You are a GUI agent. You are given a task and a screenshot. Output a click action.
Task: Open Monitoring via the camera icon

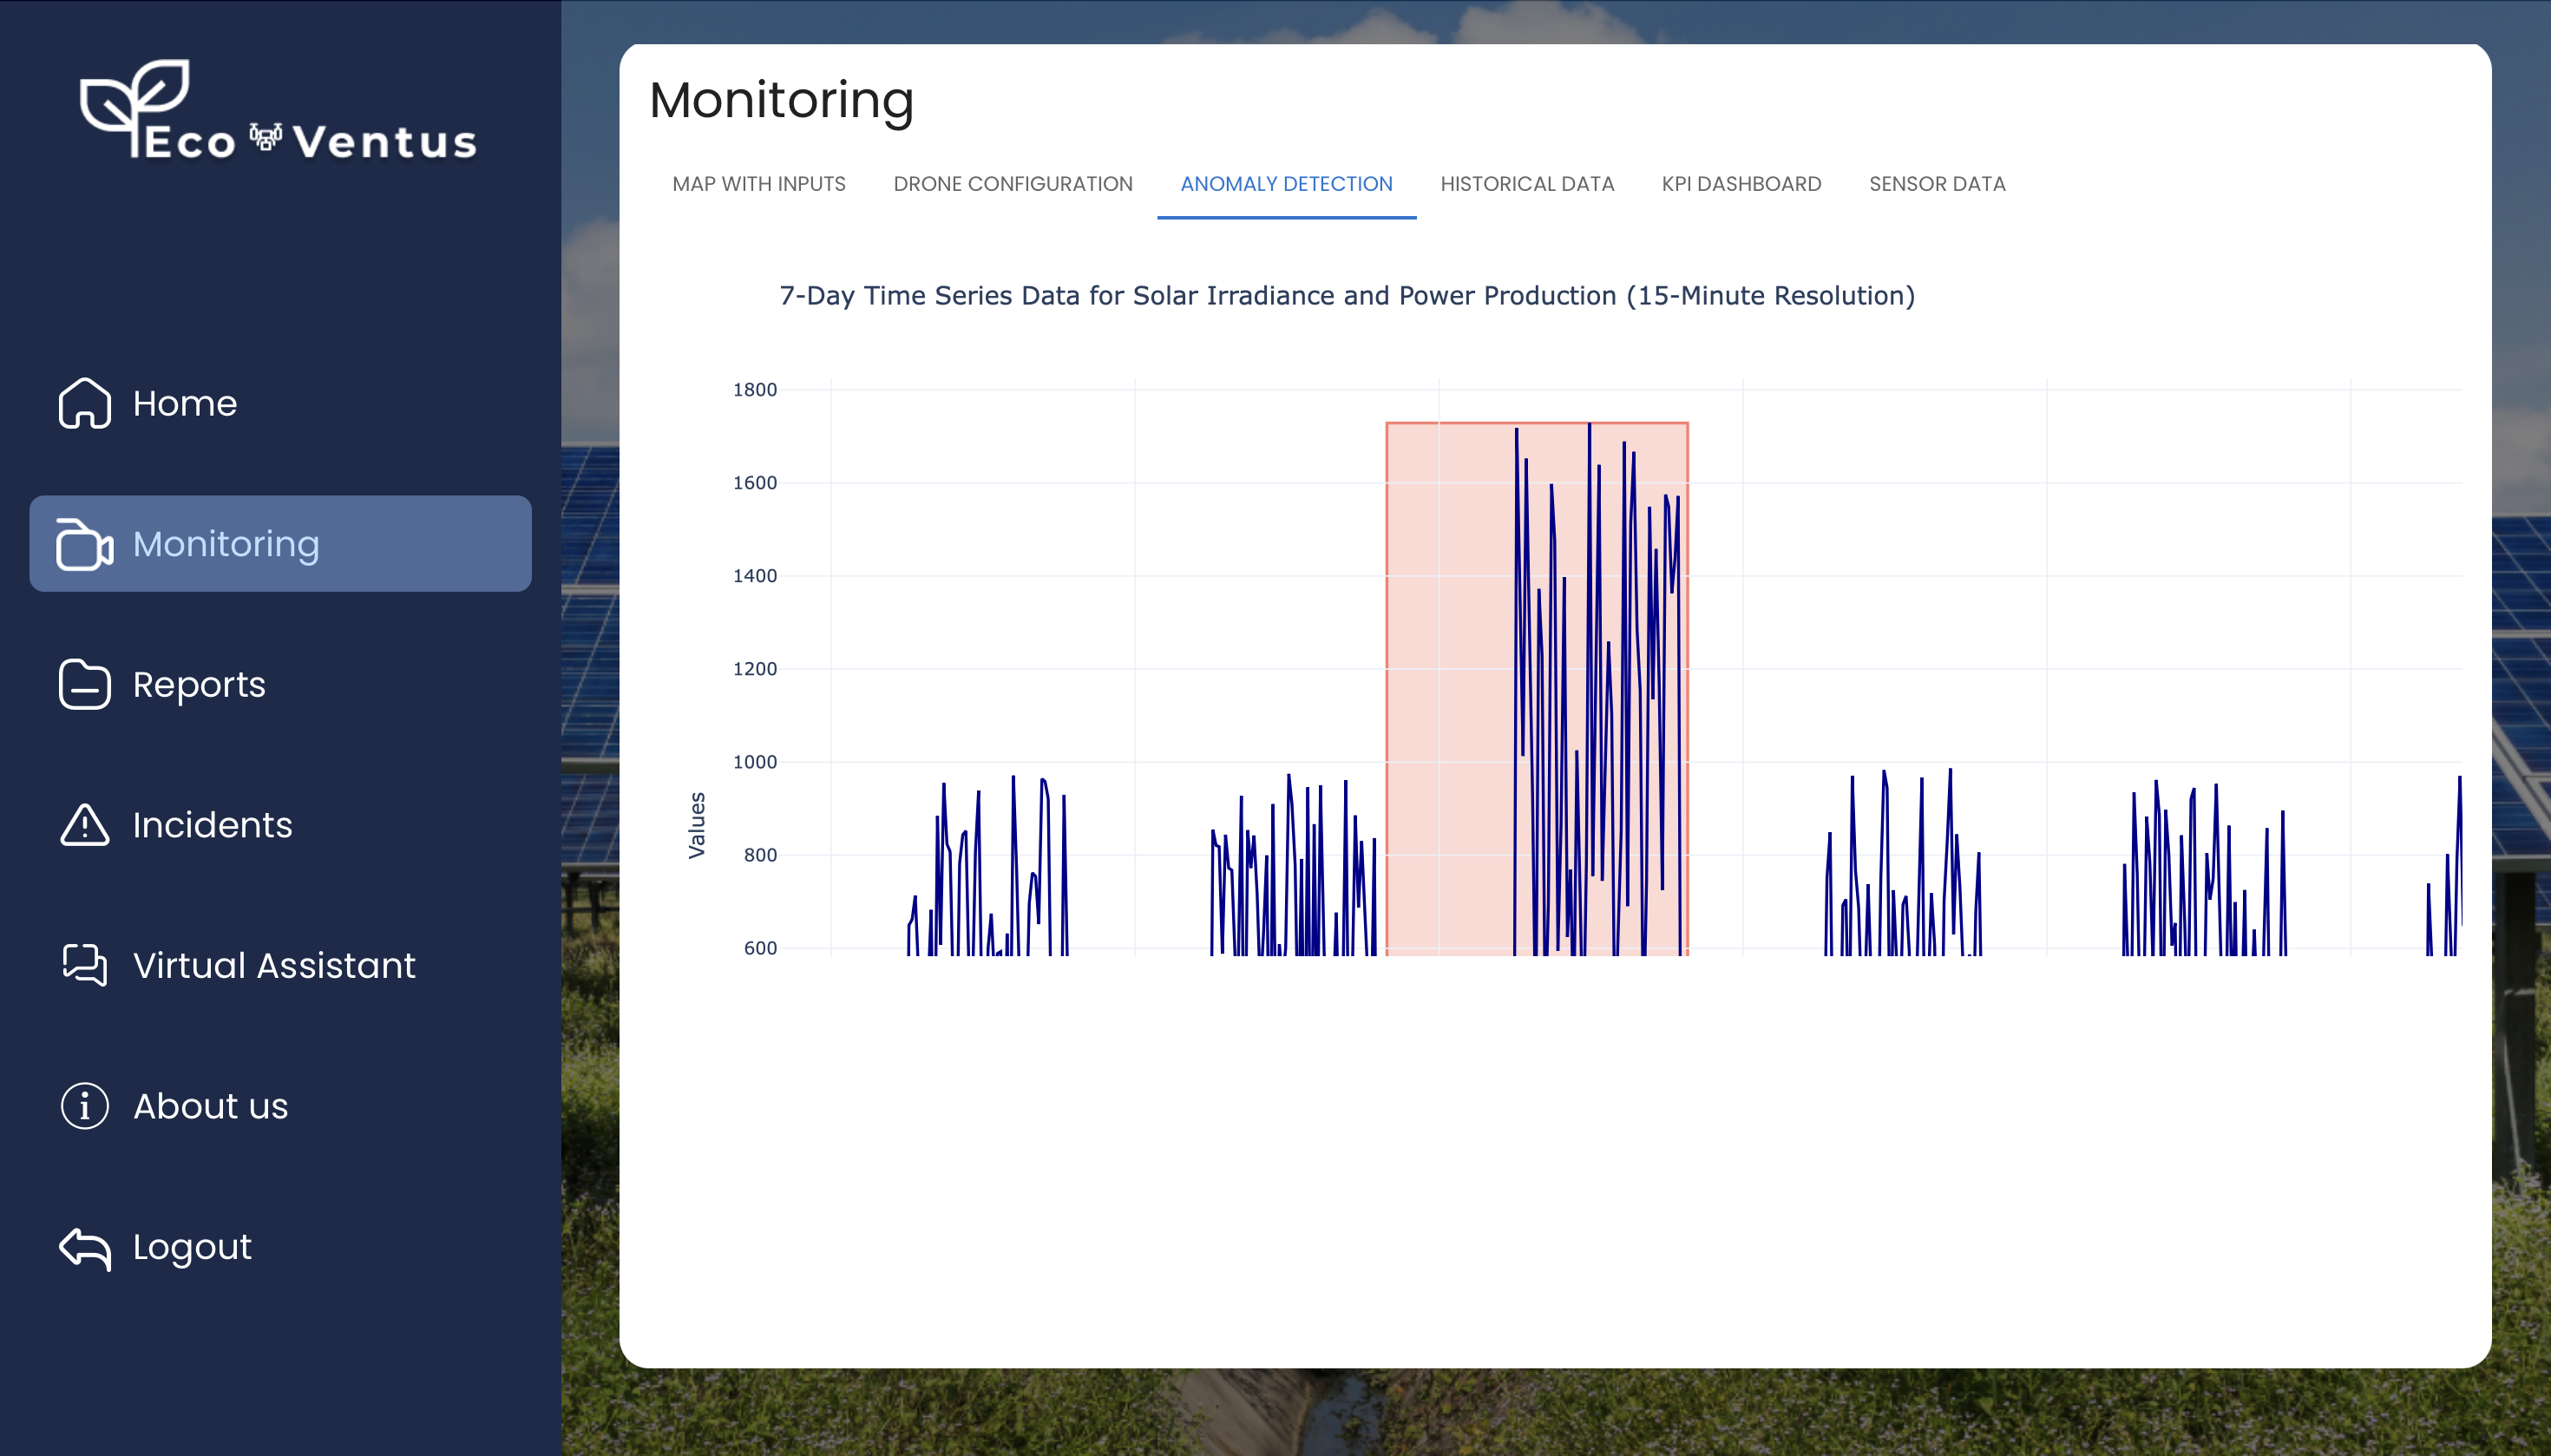coord(84,544)
